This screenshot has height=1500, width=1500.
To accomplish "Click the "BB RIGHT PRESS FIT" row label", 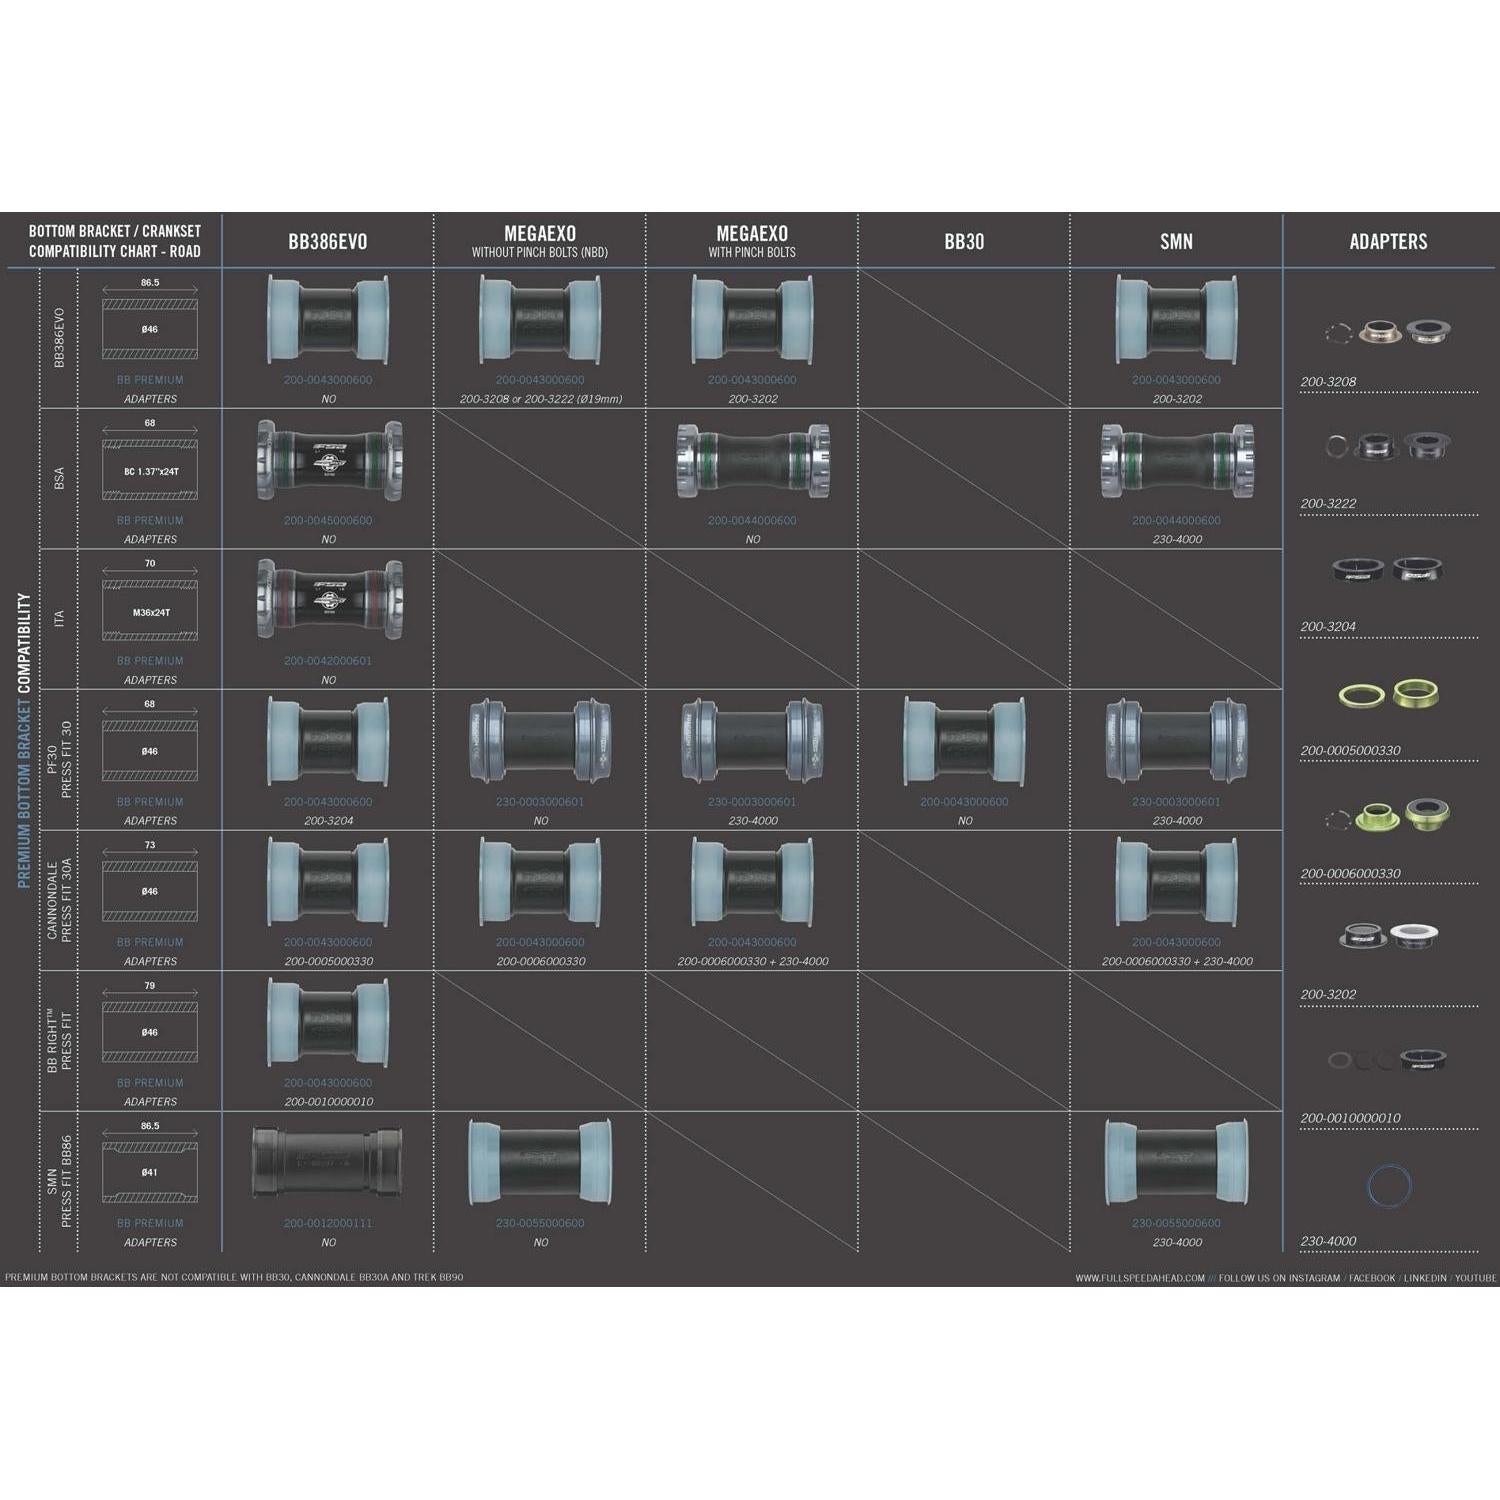I will [x=59, y=1039].
